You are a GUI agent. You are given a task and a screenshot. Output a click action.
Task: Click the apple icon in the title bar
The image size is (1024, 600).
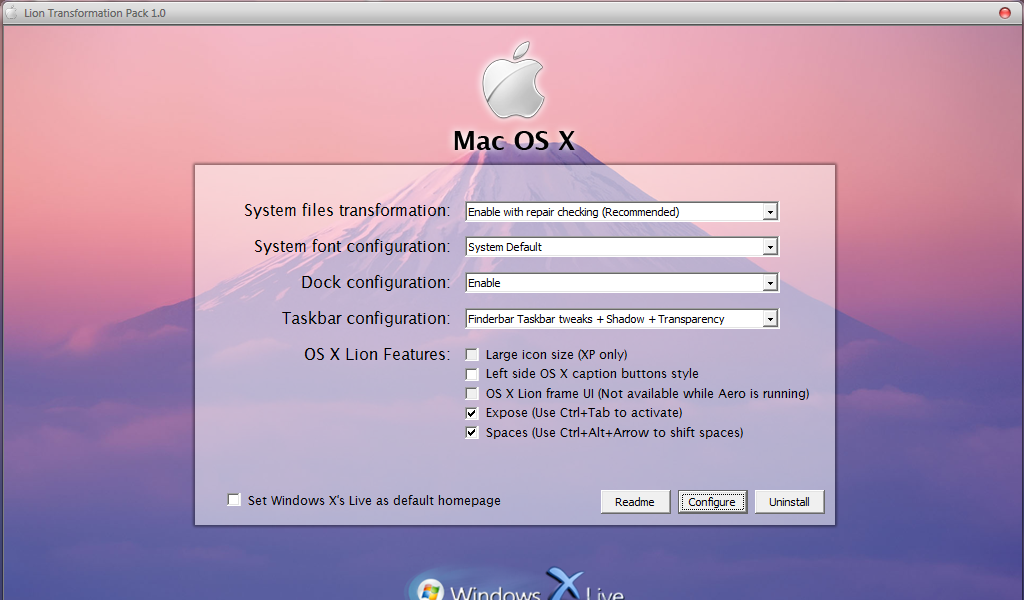[12, 12]
